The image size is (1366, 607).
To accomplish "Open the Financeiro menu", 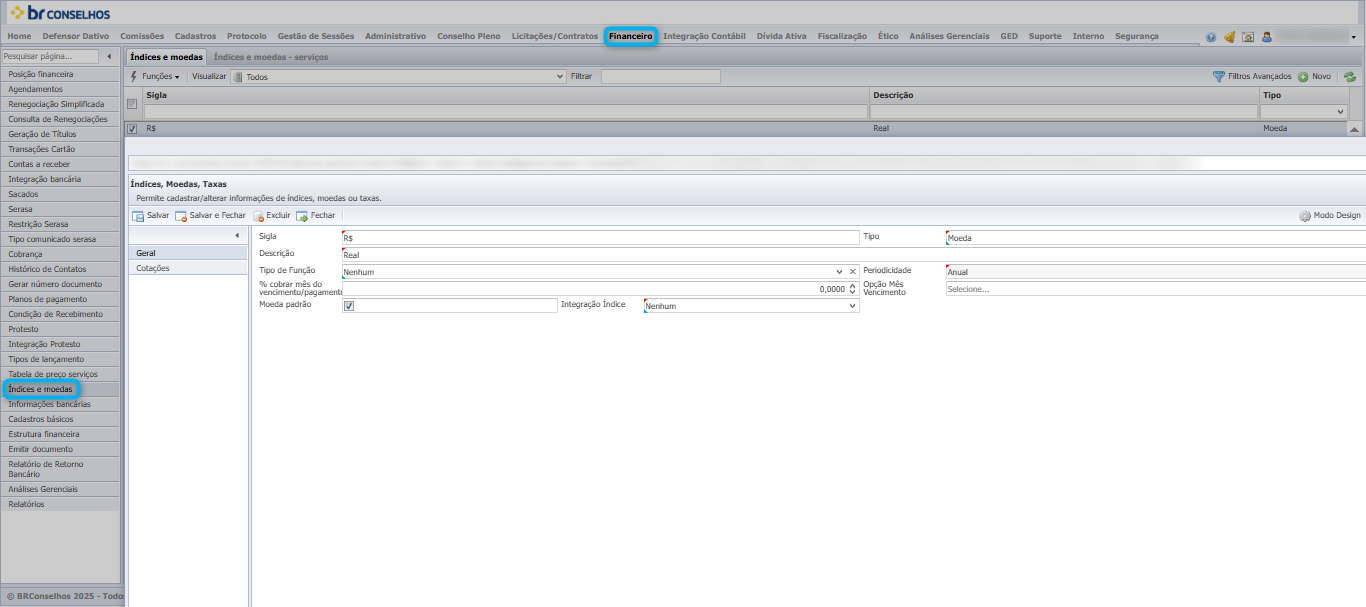I will coord(630,36).
